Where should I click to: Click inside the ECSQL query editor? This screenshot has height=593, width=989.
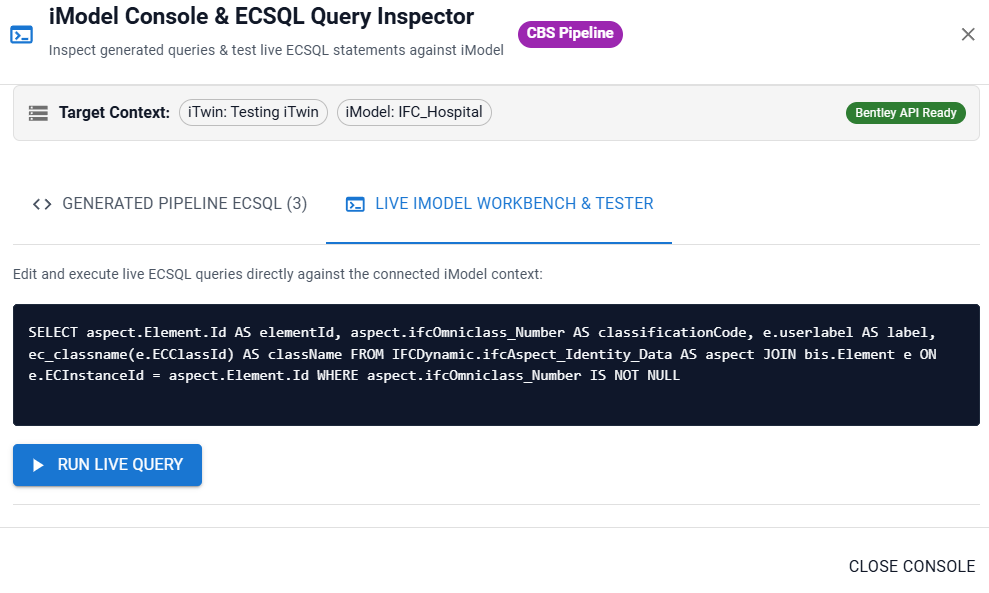[496, 365]
